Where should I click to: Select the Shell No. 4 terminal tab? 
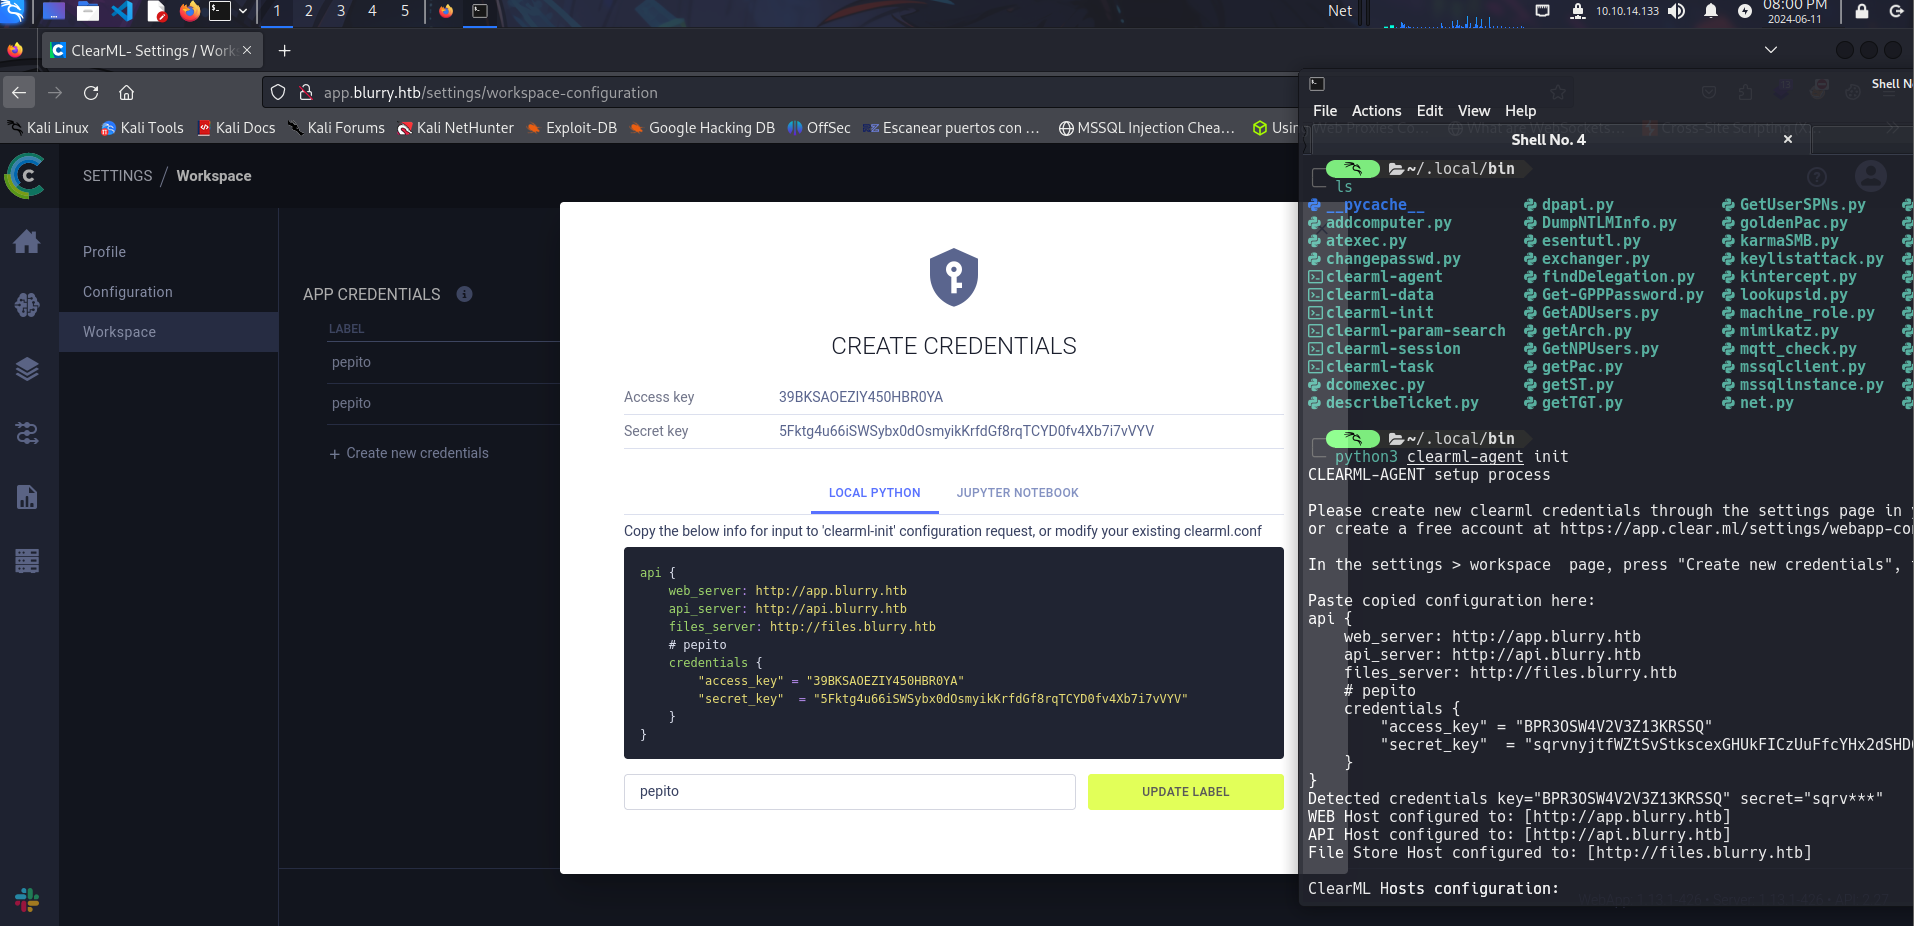[x=1548, y=140]
